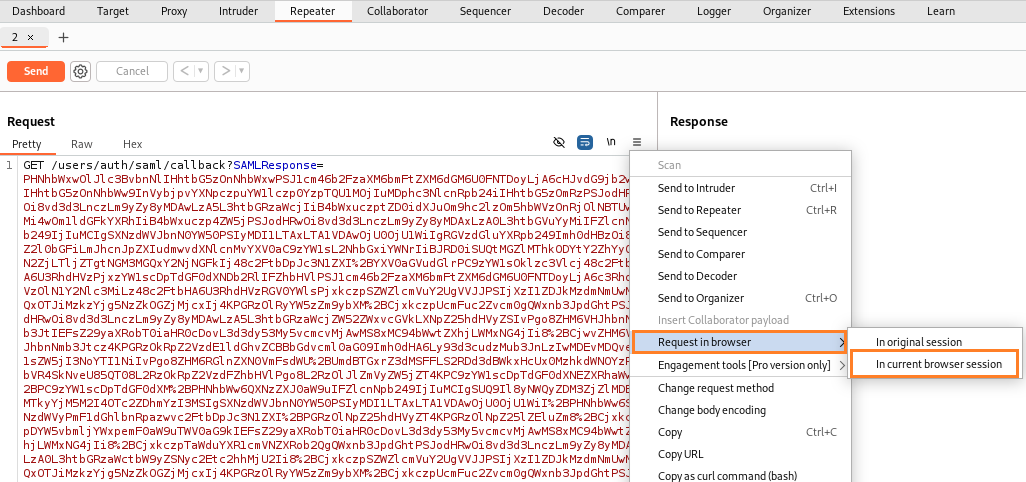Choose Copy URL in context menu

740,454
